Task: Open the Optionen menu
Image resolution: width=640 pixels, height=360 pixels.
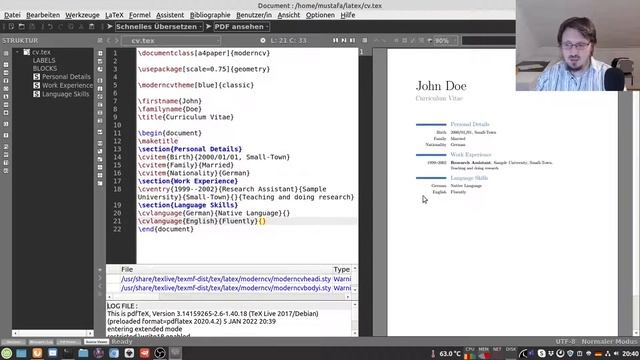Action: [320, 15]
